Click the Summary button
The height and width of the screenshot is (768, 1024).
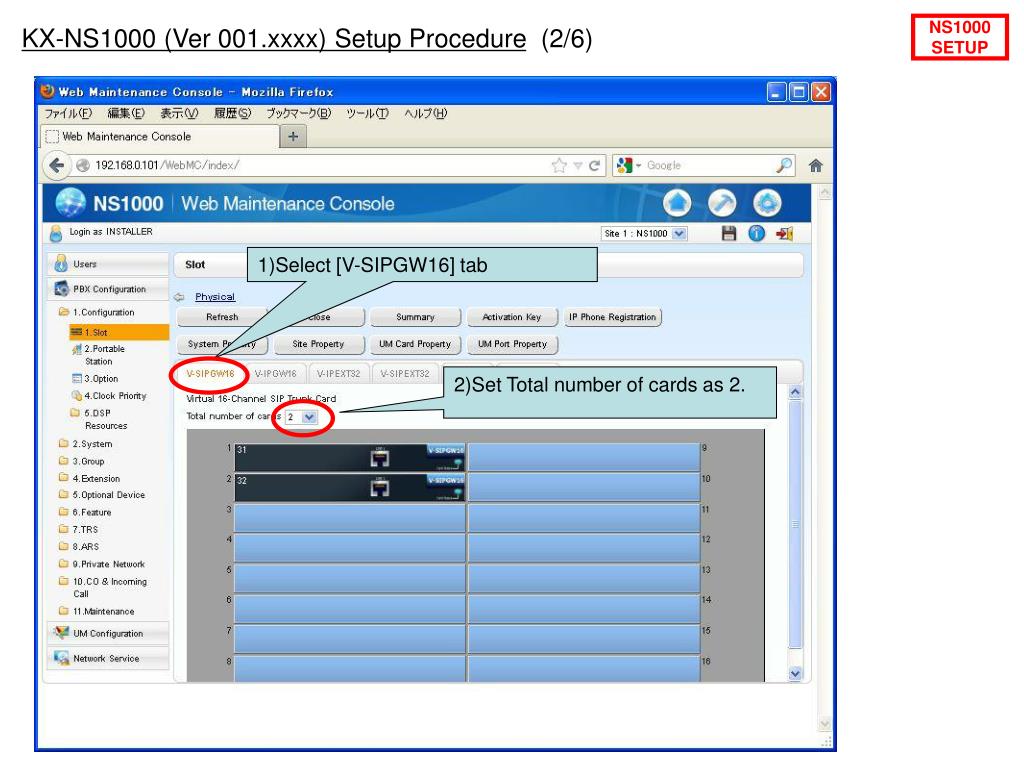(x=415, y=317)
